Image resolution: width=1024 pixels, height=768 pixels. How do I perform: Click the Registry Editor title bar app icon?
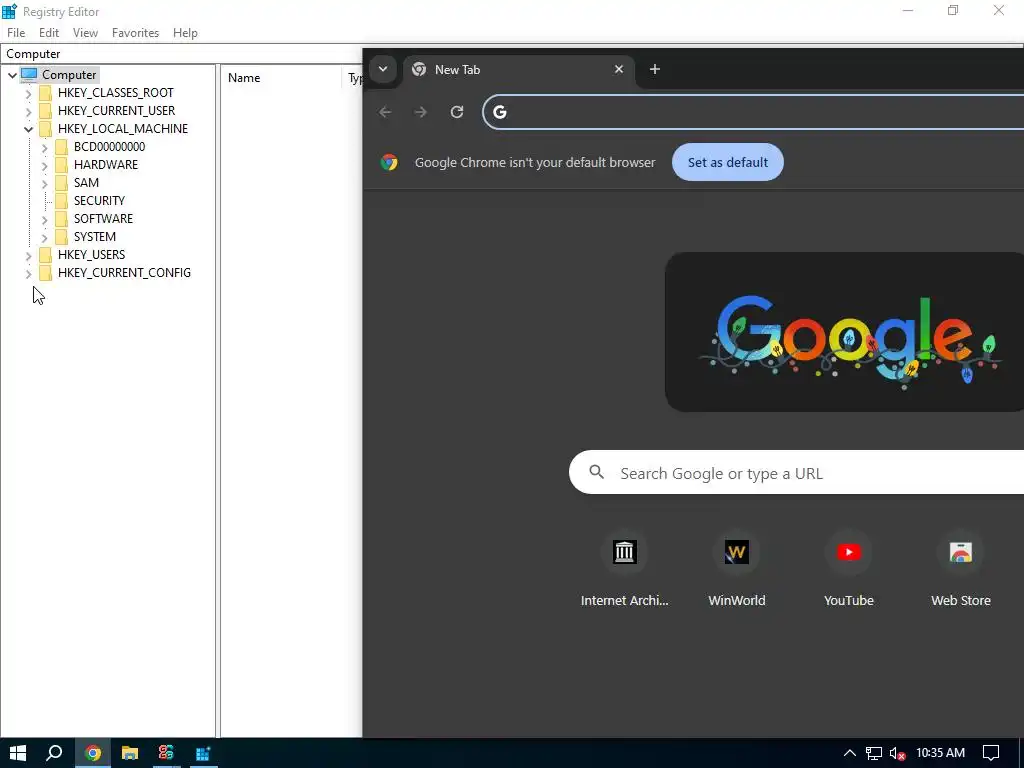click(9, 11)
